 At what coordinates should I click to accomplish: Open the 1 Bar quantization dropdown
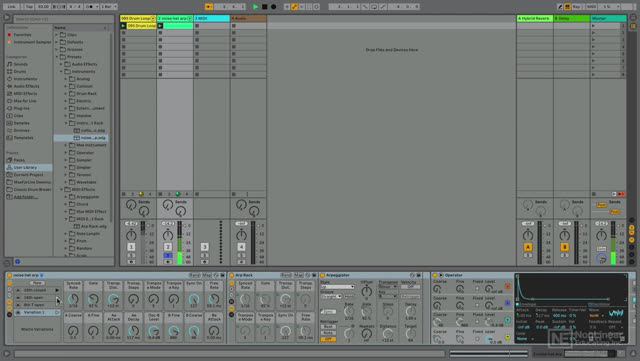pyautogui.click(x=109, y=7)
